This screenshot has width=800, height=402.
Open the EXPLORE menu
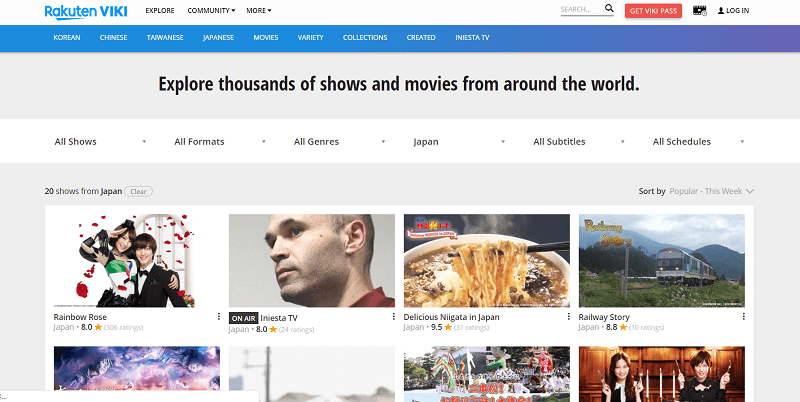tap(160, 11)
